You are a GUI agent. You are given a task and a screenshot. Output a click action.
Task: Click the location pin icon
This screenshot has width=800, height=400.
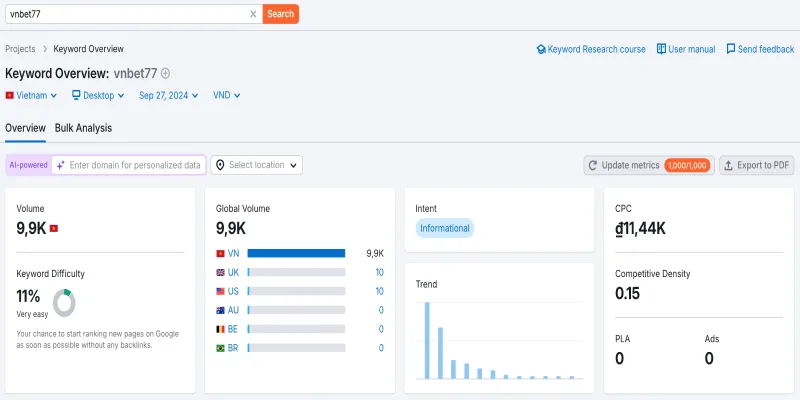(220, 165)
